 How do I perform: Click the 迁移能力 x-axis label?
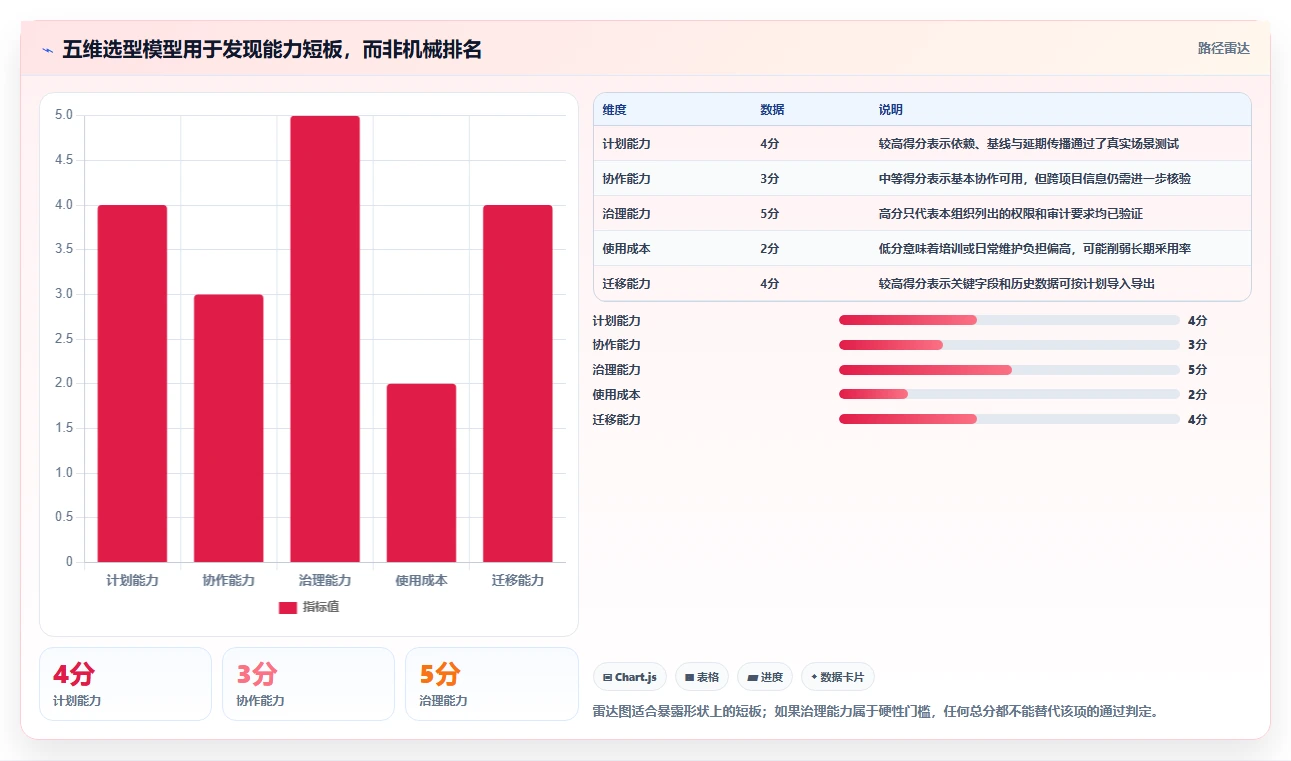coord(518,580)
